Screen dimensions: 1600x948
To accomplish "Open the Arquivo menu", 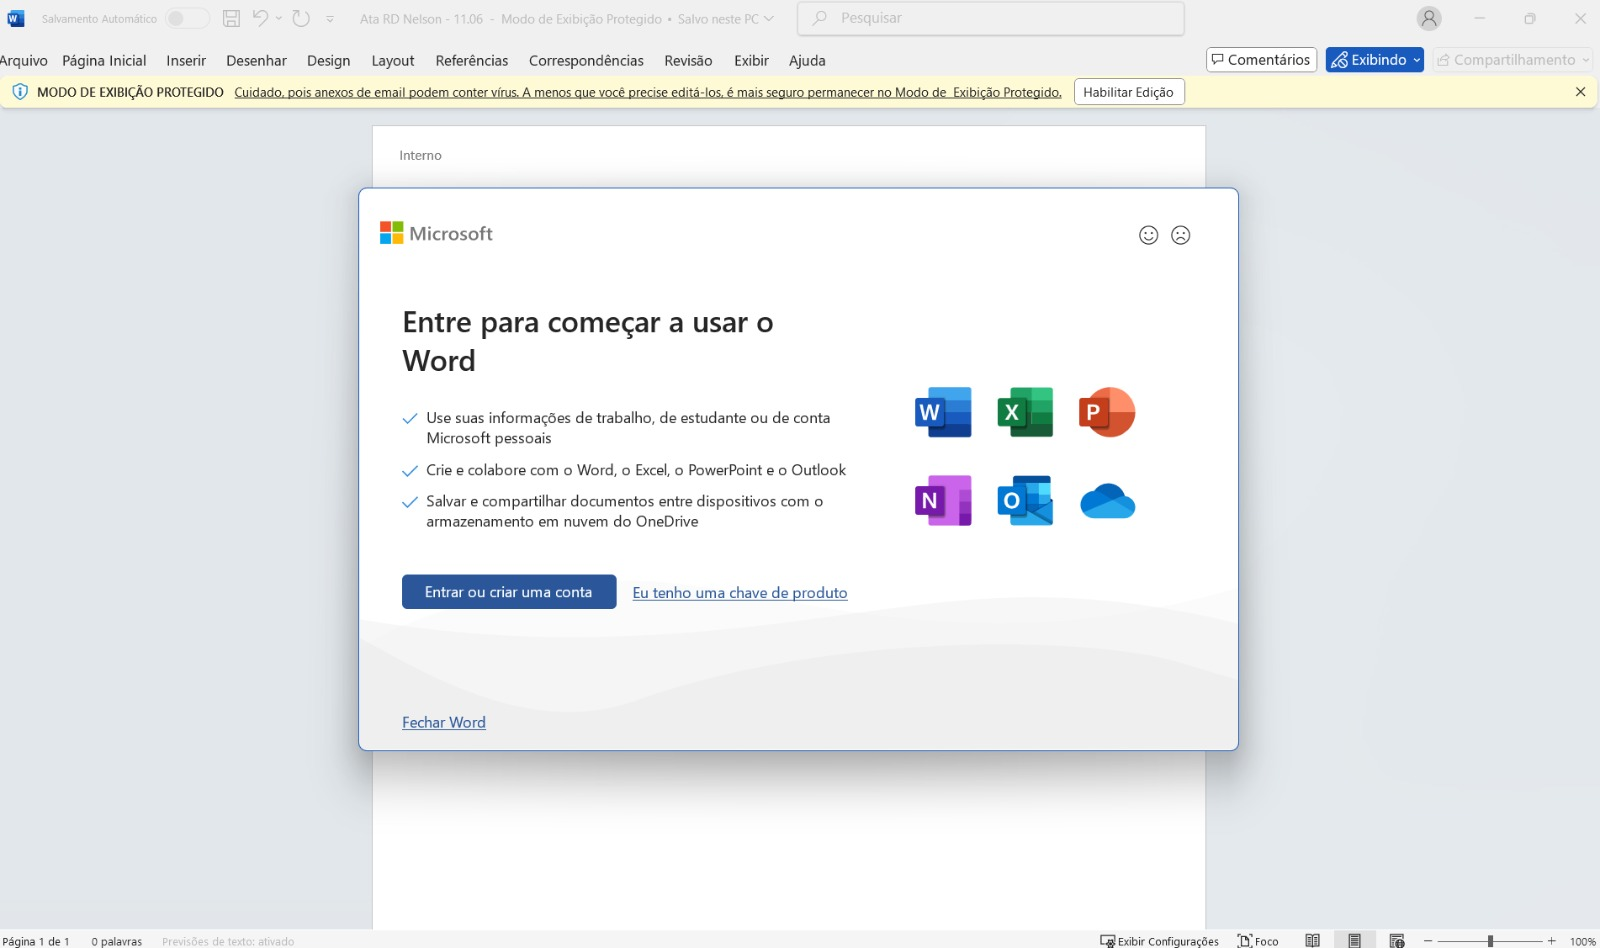I will (24, 61).
